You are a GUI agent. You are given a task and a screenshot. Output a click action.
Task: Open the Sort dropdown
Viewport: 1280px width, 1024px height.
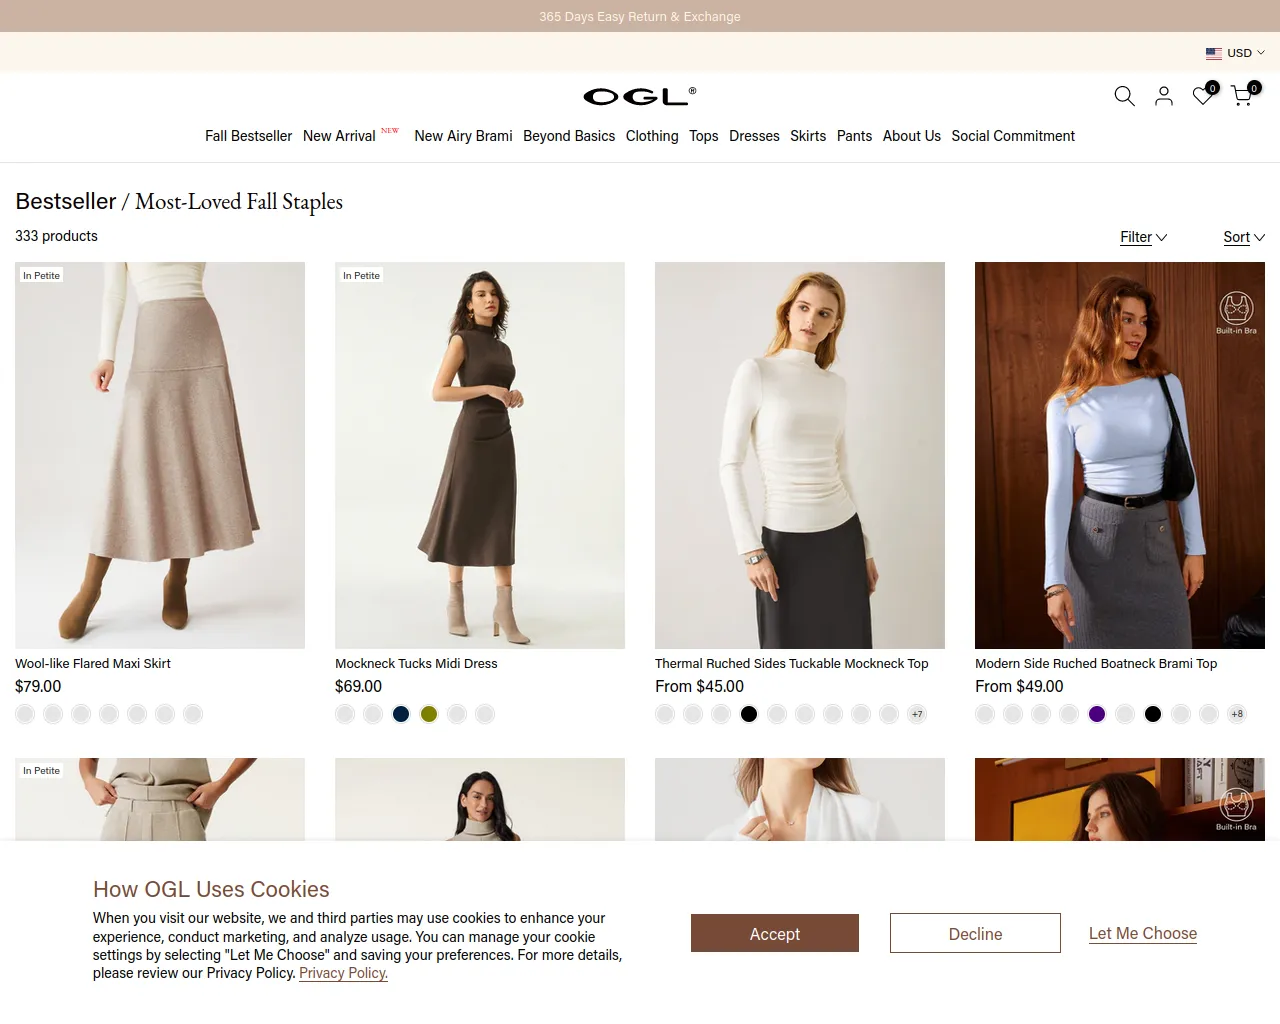point(1244,237)
